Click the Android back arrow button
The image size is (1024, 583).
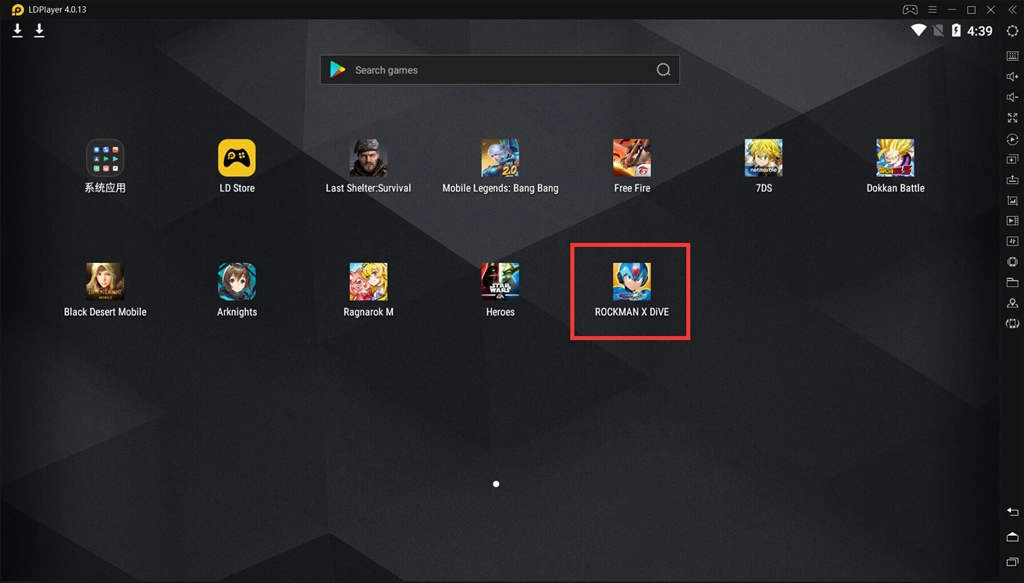1012,512
